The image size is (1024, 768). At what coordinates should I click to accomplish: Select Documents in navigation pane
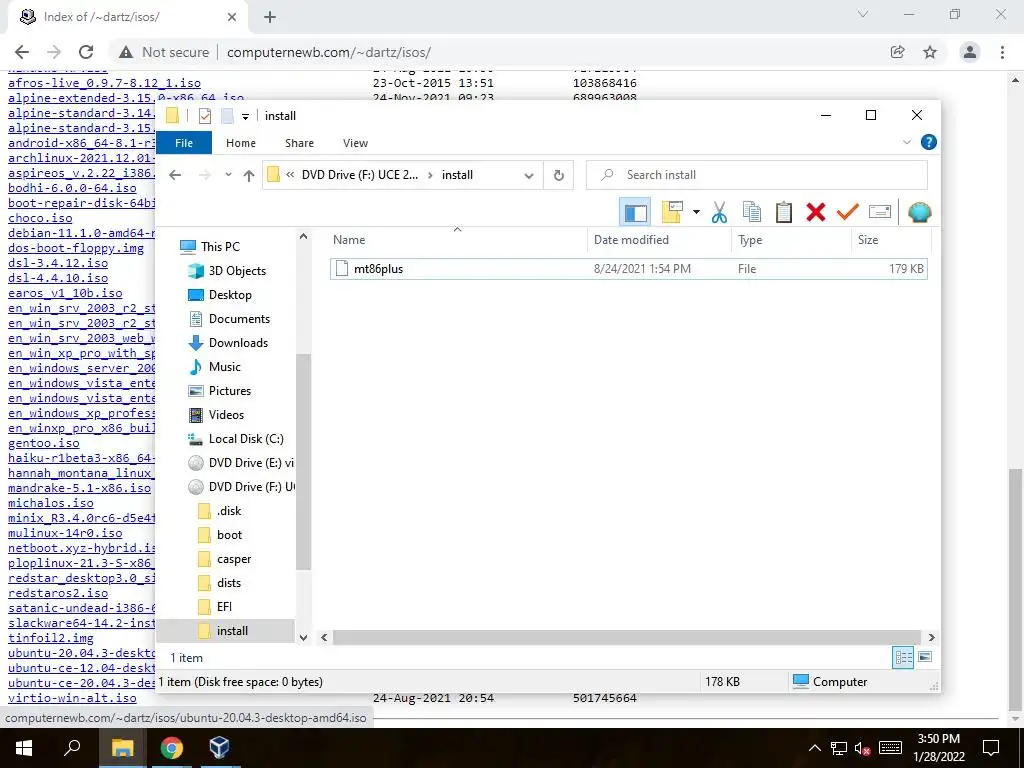pyautogui.click(x=239, y=319)
